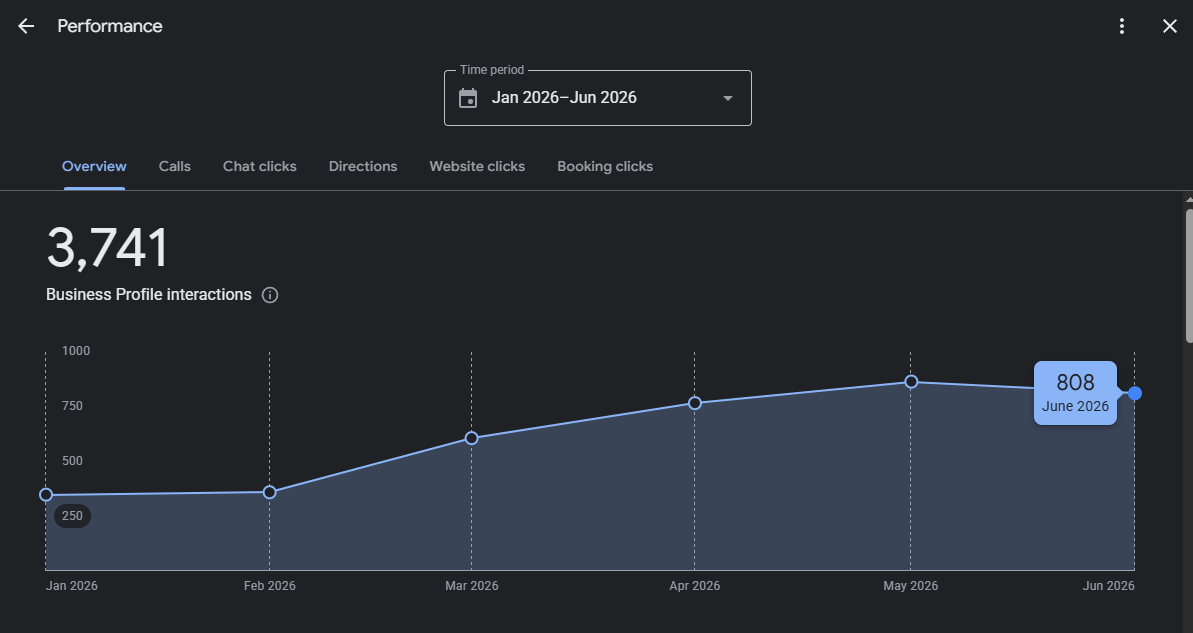Open the Chat clicks tab
Viewport: 1193px width, 633px height.
(259, 166)
